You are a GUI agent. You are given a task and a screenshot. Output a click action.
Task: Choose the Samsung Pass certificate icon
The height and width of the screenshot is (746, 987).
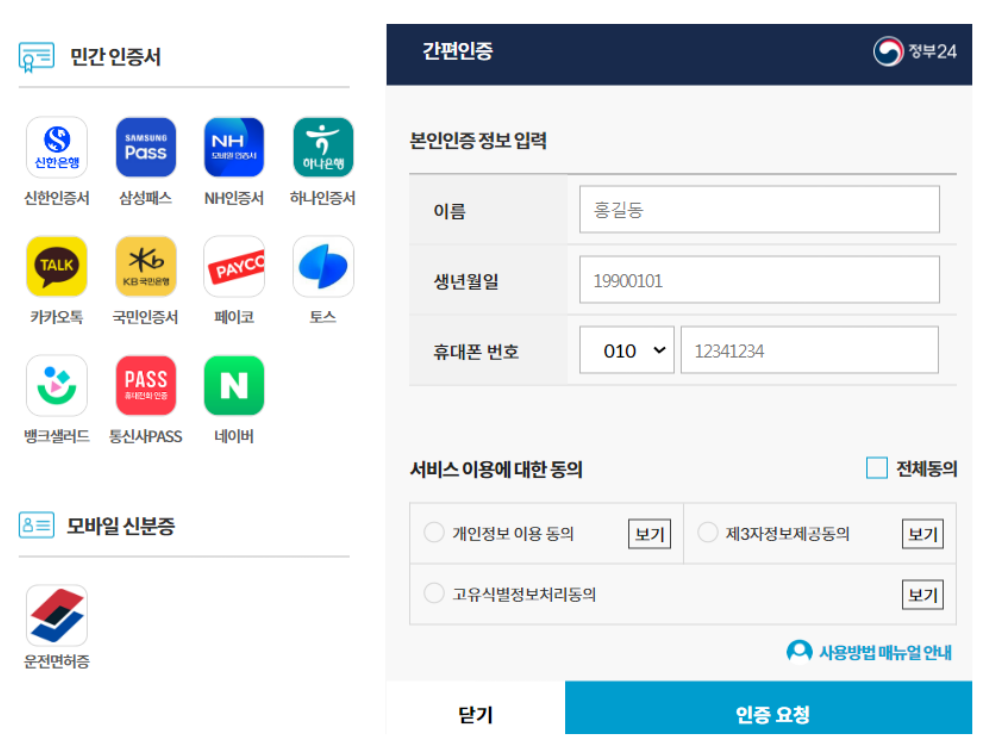[x=145, y=147]
